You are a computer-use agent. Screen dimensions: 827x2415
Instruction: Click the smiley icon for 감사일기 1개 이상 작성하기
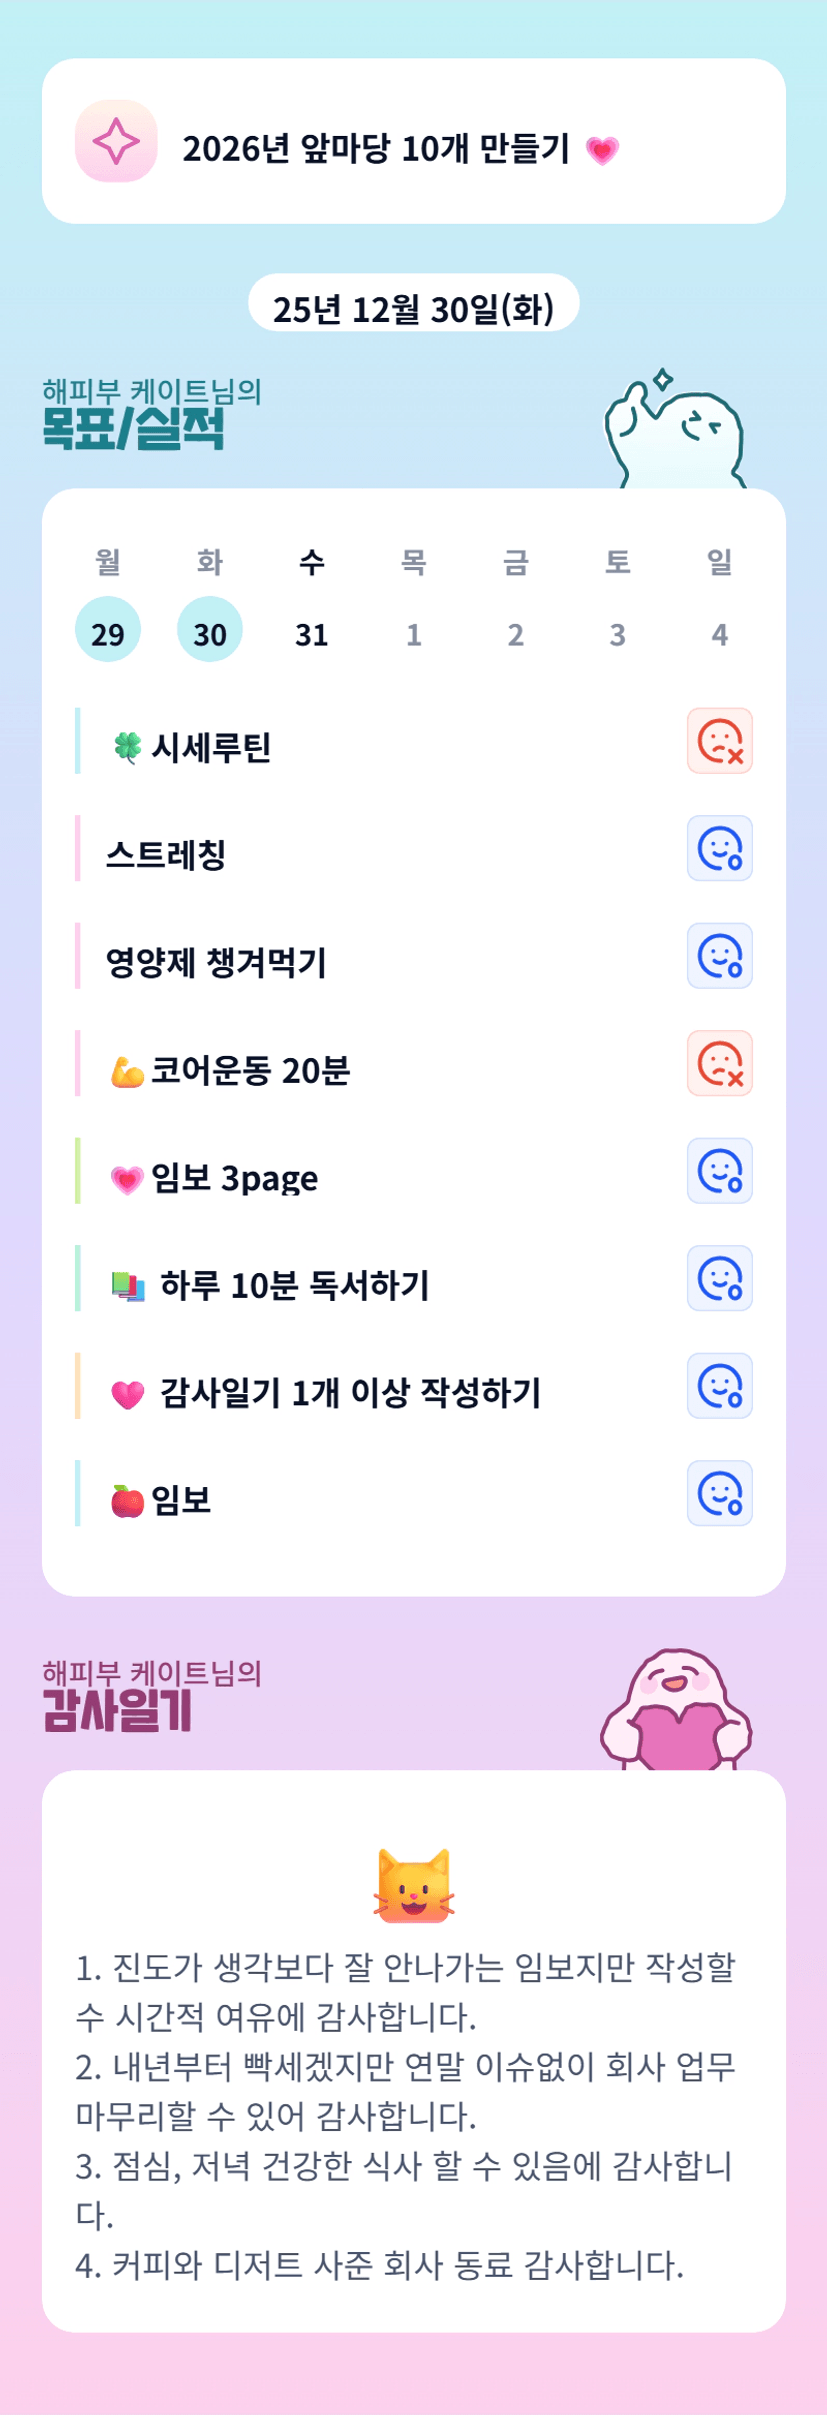tap(719, 1386)
